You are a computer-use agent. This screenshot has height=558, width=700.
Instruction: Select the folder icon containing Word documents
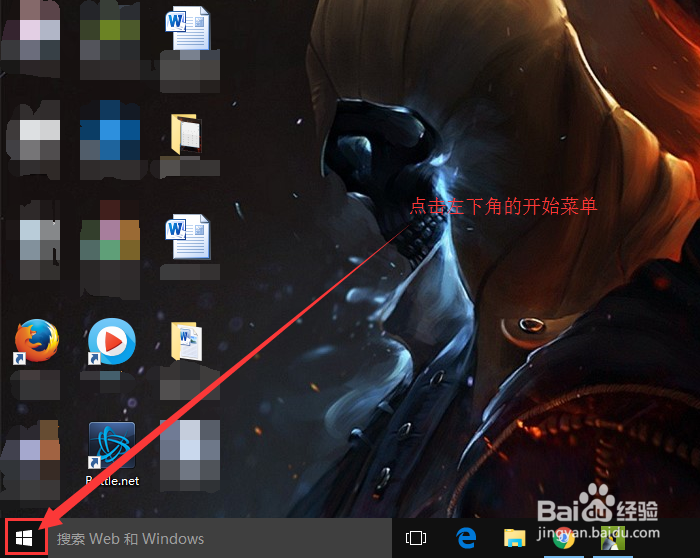187,341
